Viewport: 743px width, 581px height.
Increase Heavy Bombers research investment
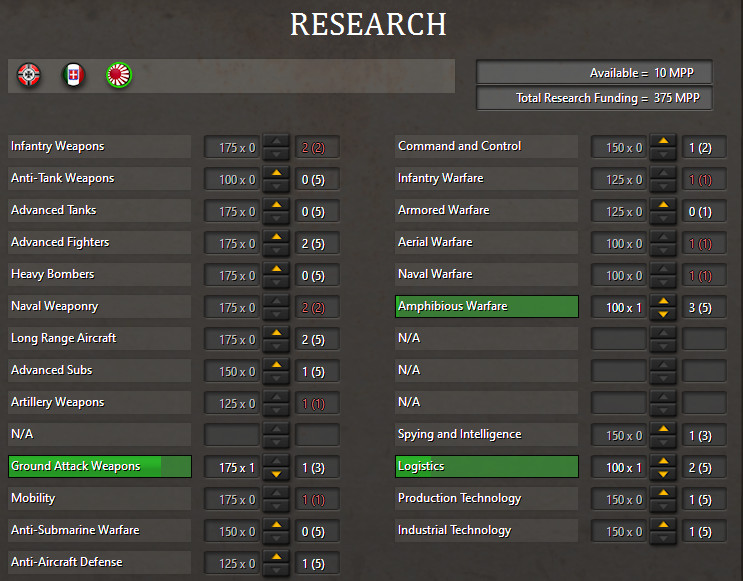[x=276, y=269]
